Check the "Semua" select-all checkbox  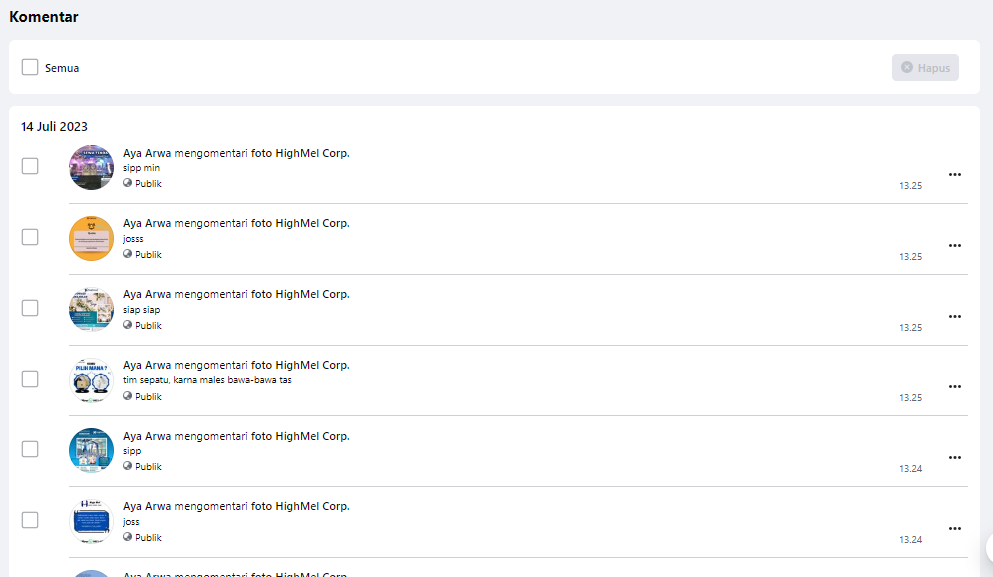30,68
